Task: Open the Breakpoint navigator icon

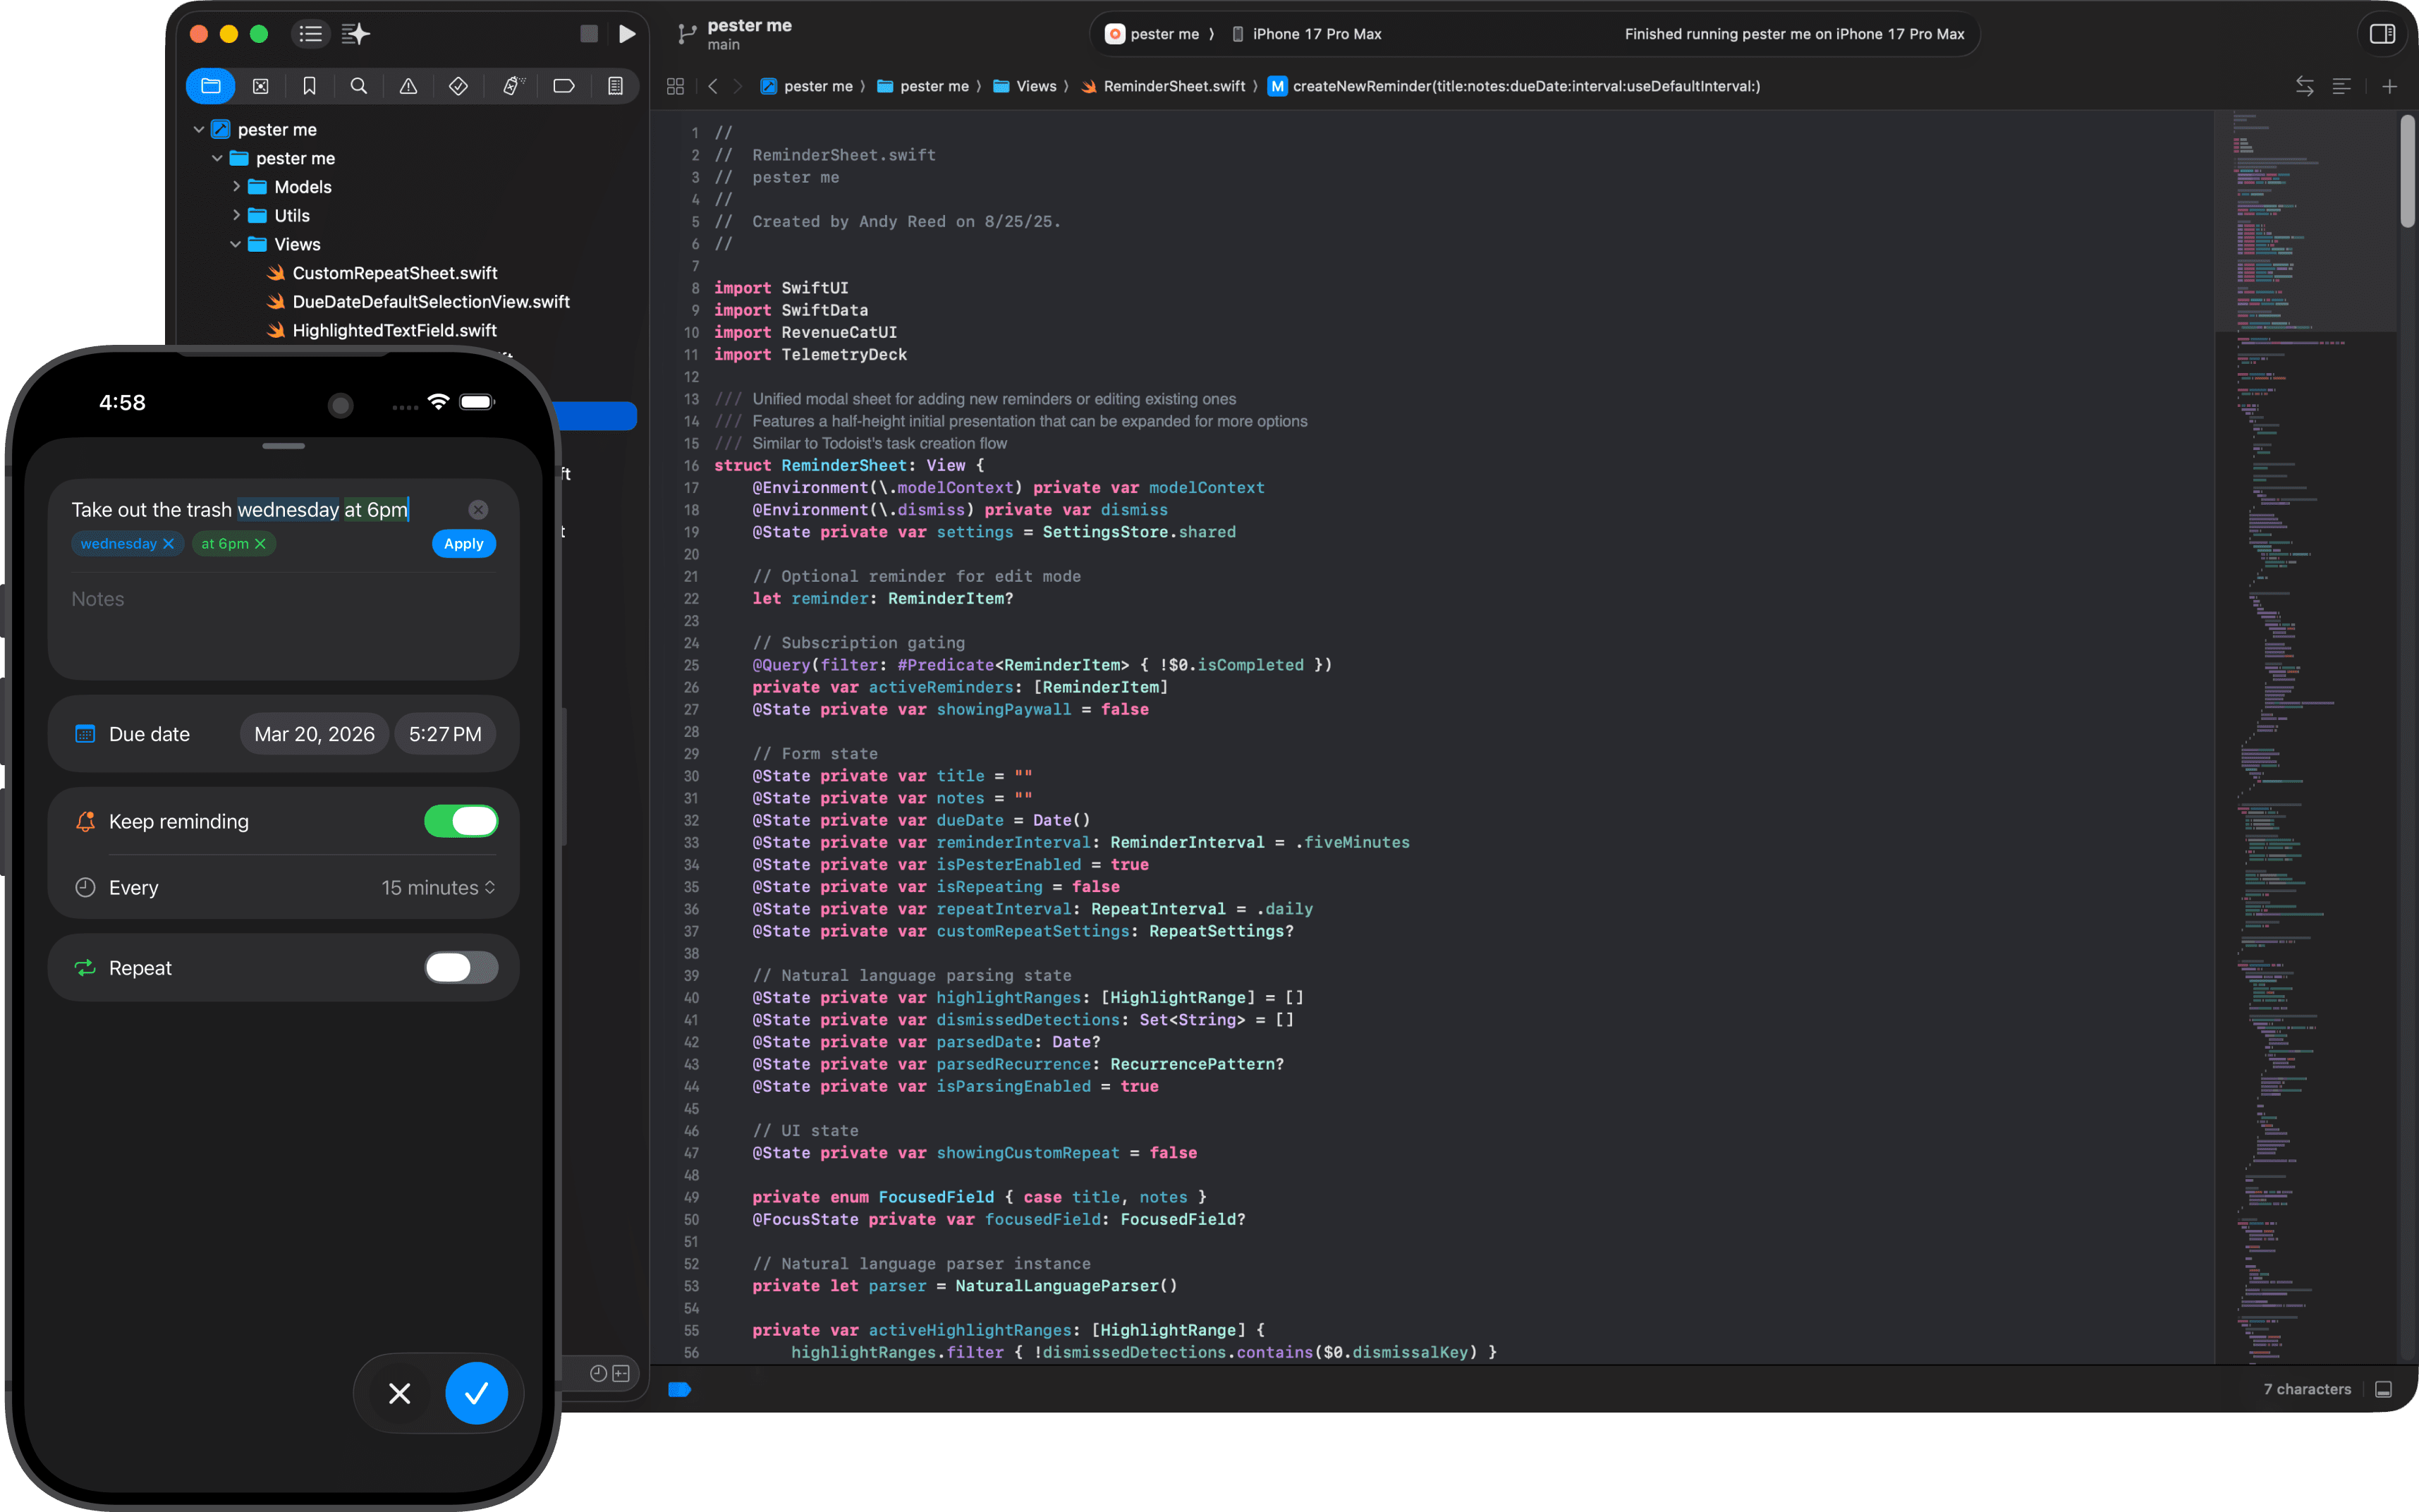Action: pos(563,86)
